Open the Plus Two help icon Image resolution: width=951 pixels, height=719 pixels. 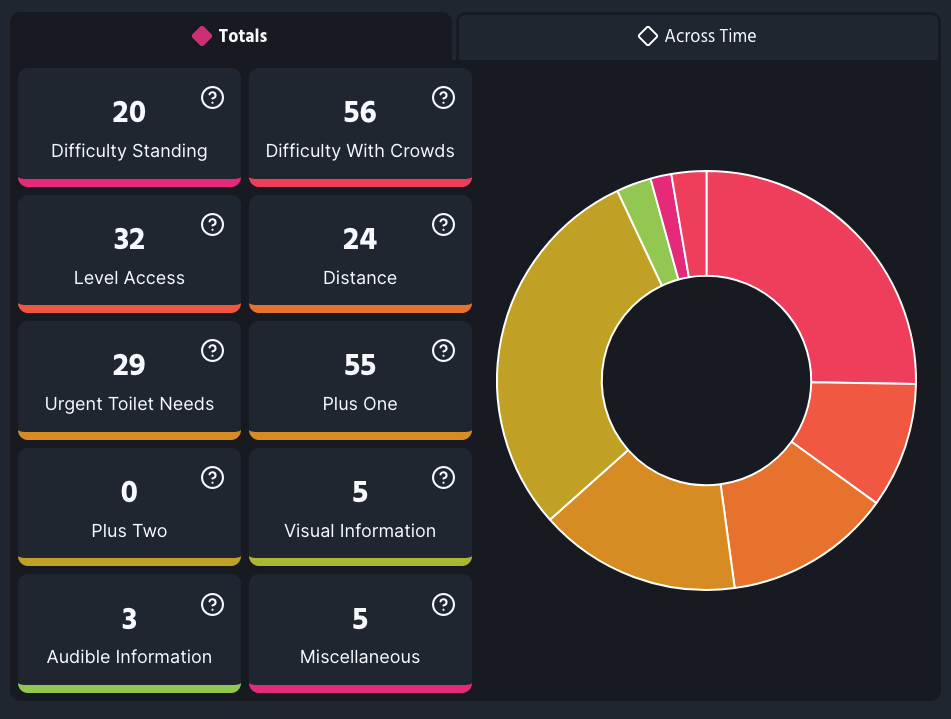click(212, 478)
